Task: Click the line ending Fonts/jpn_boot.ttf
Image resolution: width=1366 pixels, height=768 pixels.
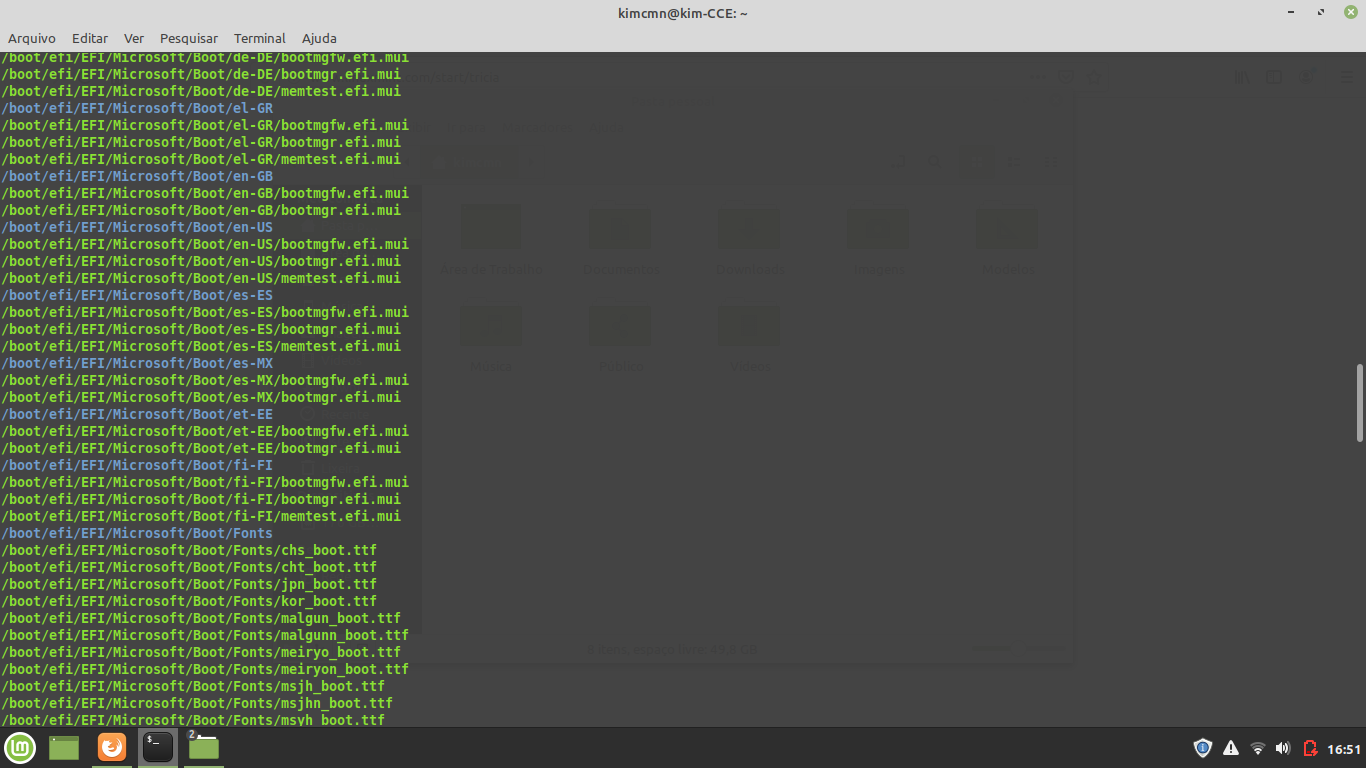Action: coord(189,584)
